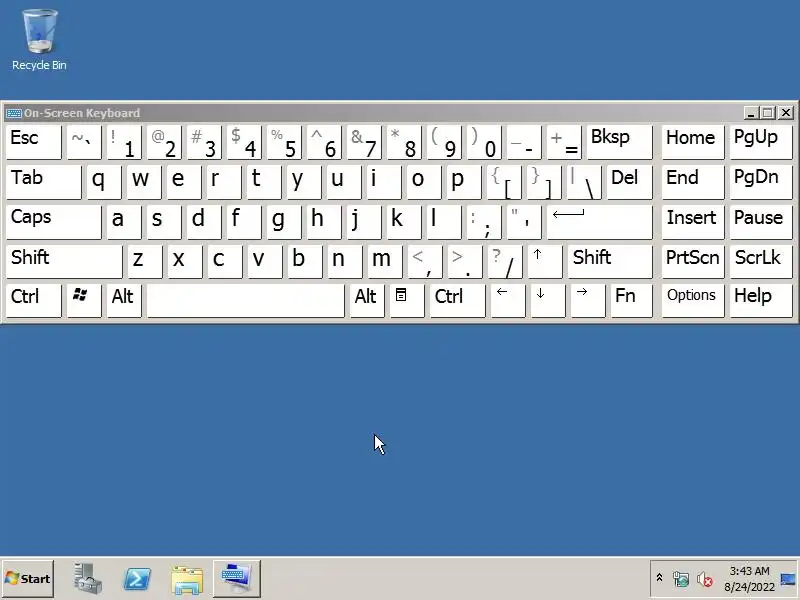Click the PgUp key
800x600 pixels.
click(761, 142)
